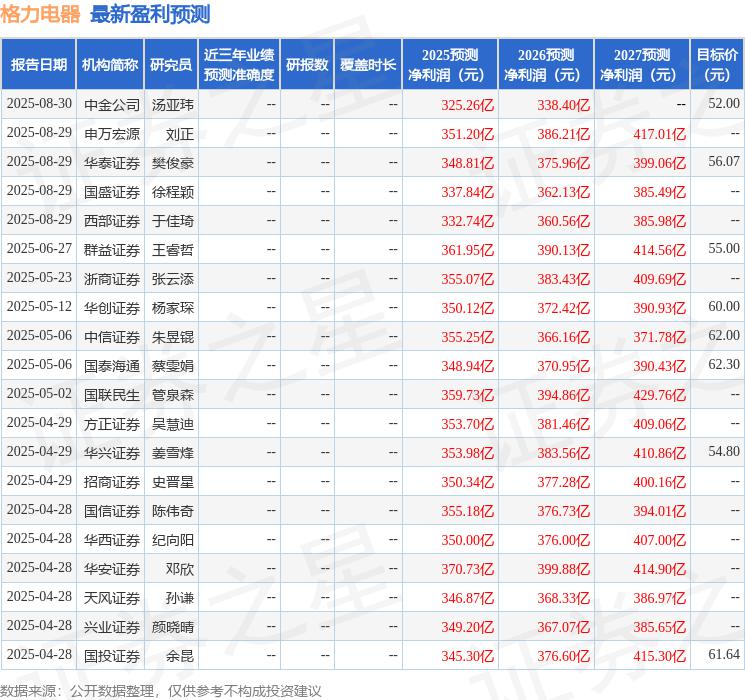Select analyst 于佳琦
This screenshot has width=745, height=700.
point(172,221)
